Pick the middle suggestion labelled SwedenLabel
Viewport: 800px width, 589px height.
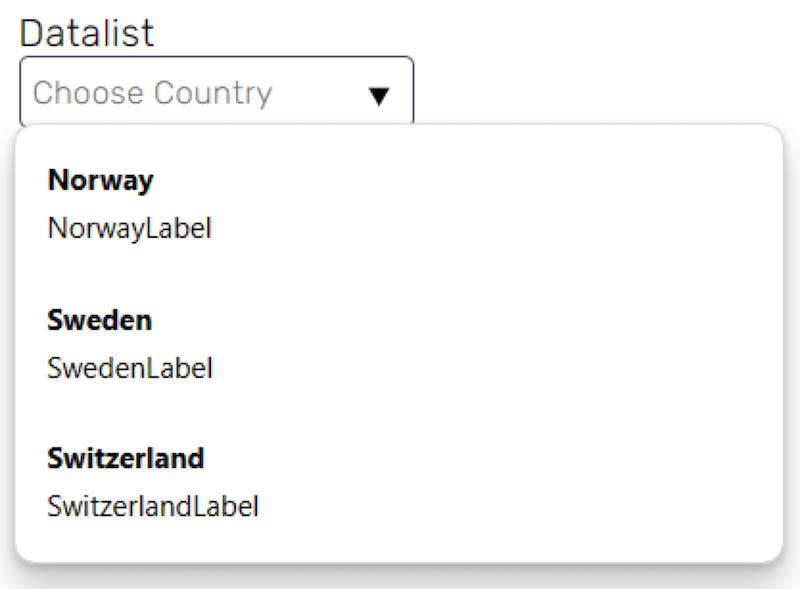[x=399, y=343]
